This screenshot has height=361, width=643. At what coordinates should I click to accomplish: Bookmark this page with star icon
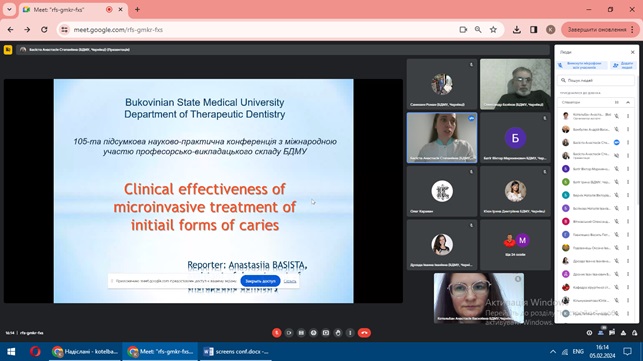click(x=493, y=30)
